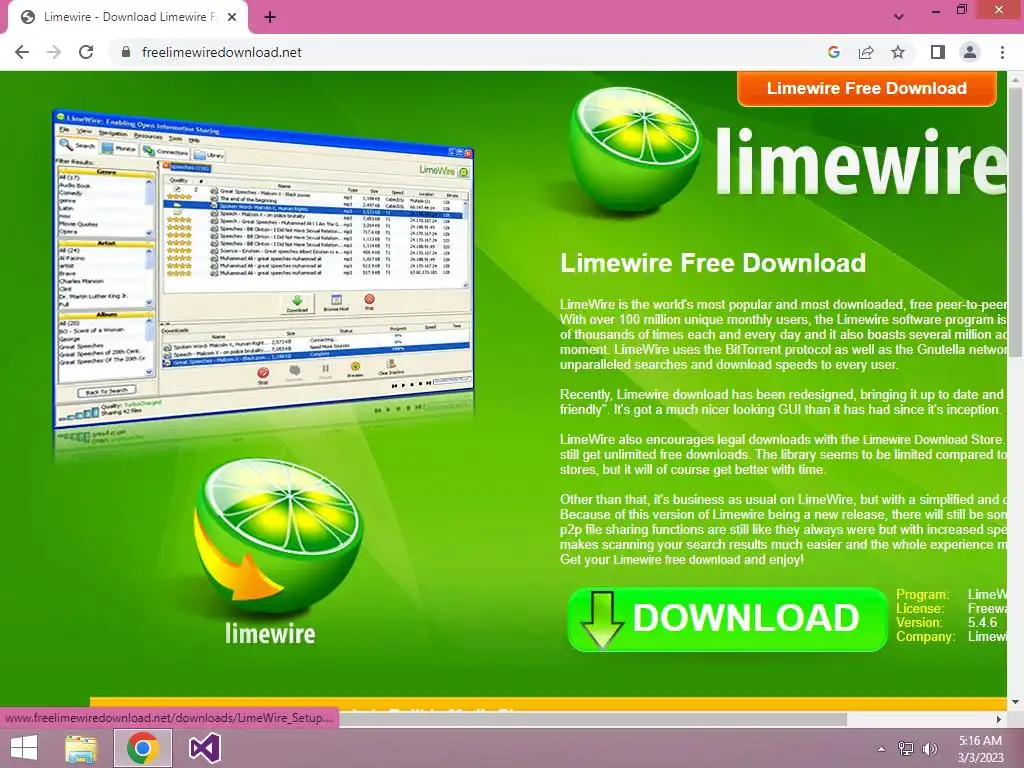Open the taskbar clock showing 5:16 AM

pos(980,749)
